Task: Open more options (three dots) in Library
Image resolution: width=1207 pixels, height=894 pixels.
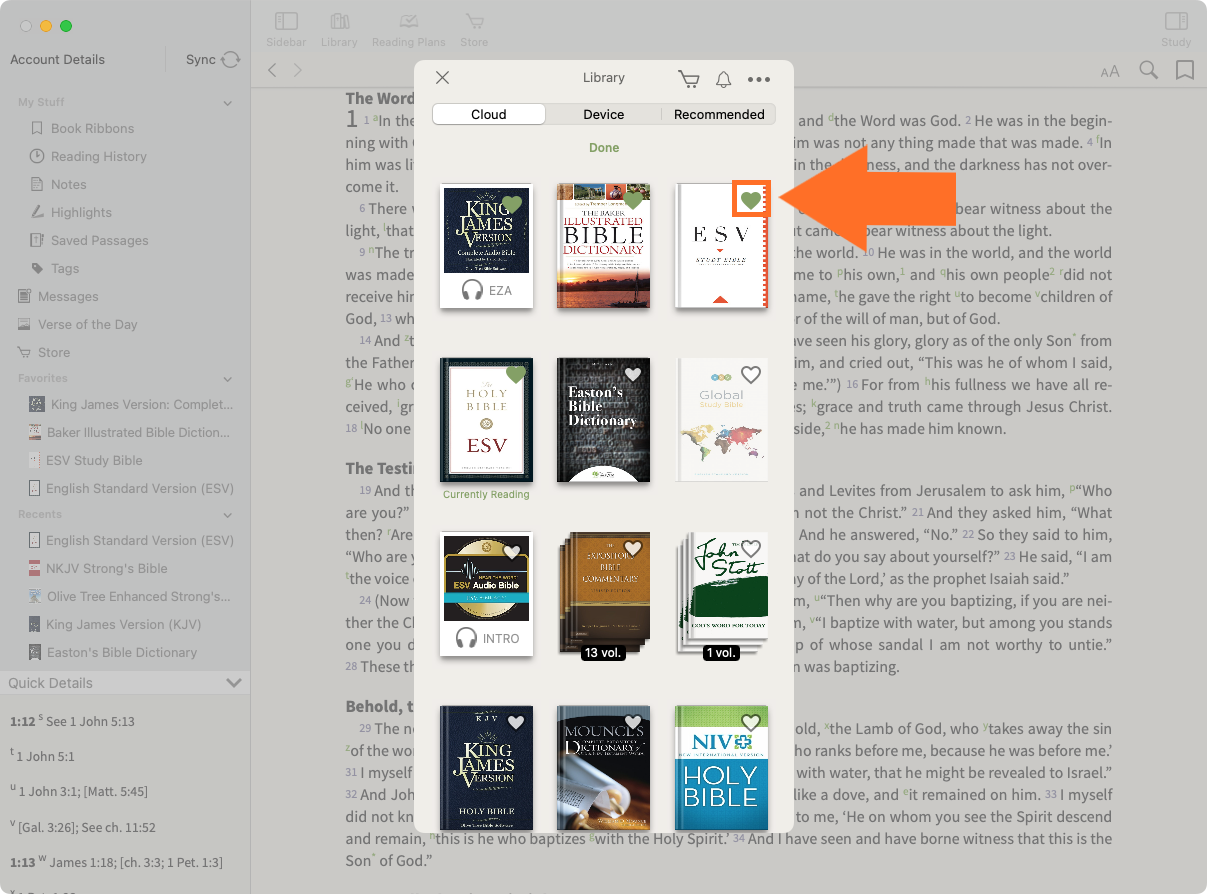Action: (x=759, y=79)
